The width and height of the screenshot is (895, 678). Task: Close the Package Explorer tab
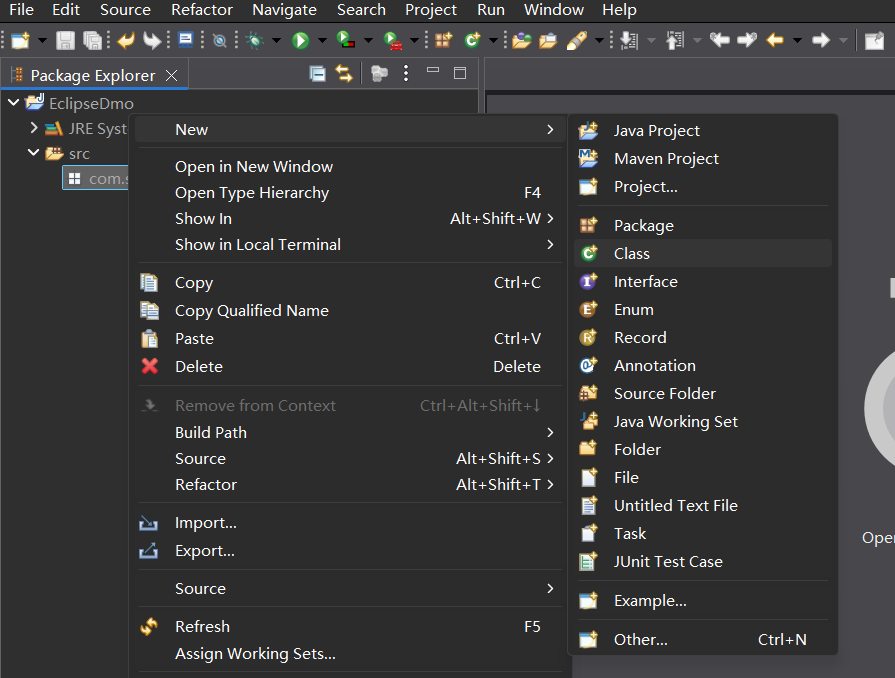pos(171,75)
